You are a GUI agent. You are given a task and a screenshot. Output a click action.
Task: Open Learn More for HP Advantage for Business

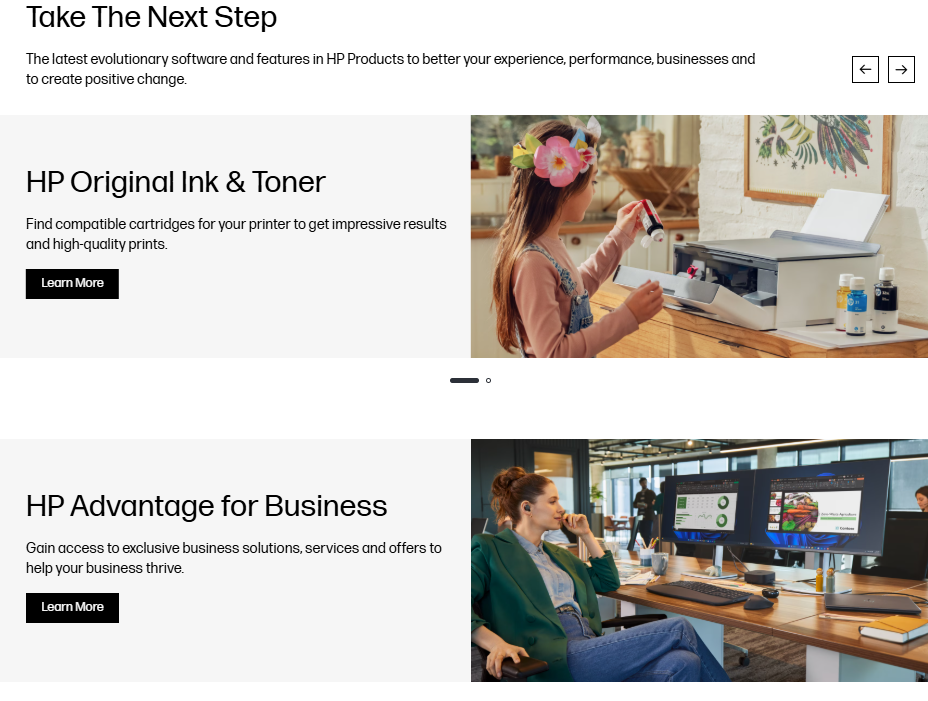[x=72, y=607]
